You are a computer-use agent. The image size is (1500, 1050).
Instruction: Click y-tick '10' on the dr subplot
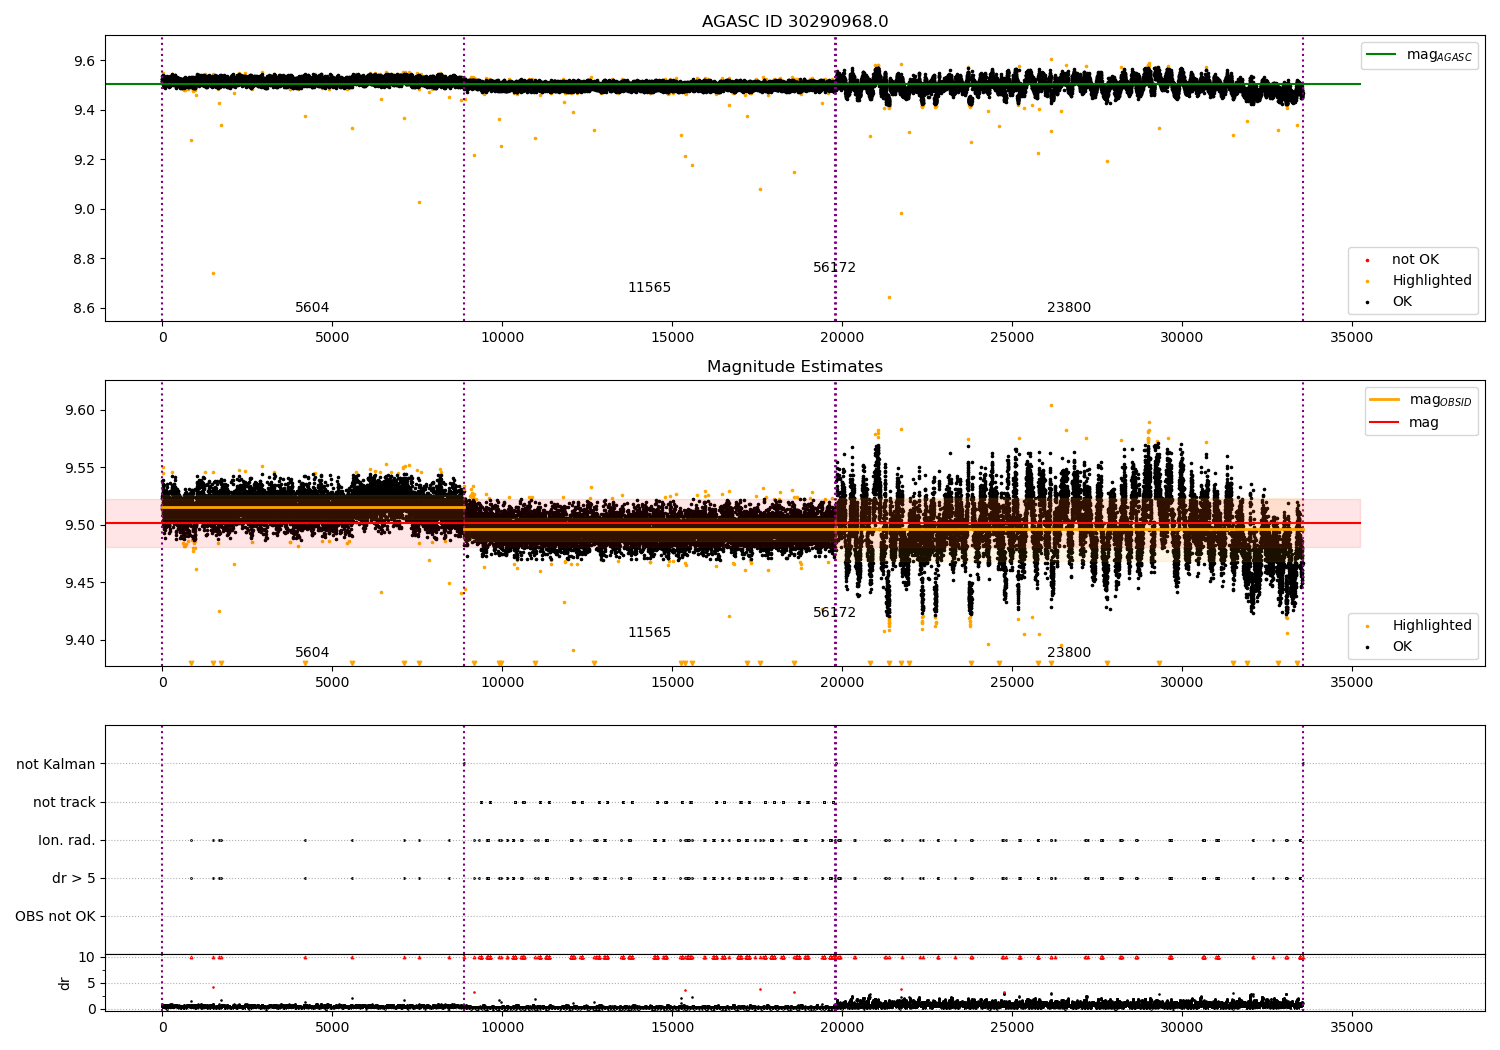click(x=87, y=958)
